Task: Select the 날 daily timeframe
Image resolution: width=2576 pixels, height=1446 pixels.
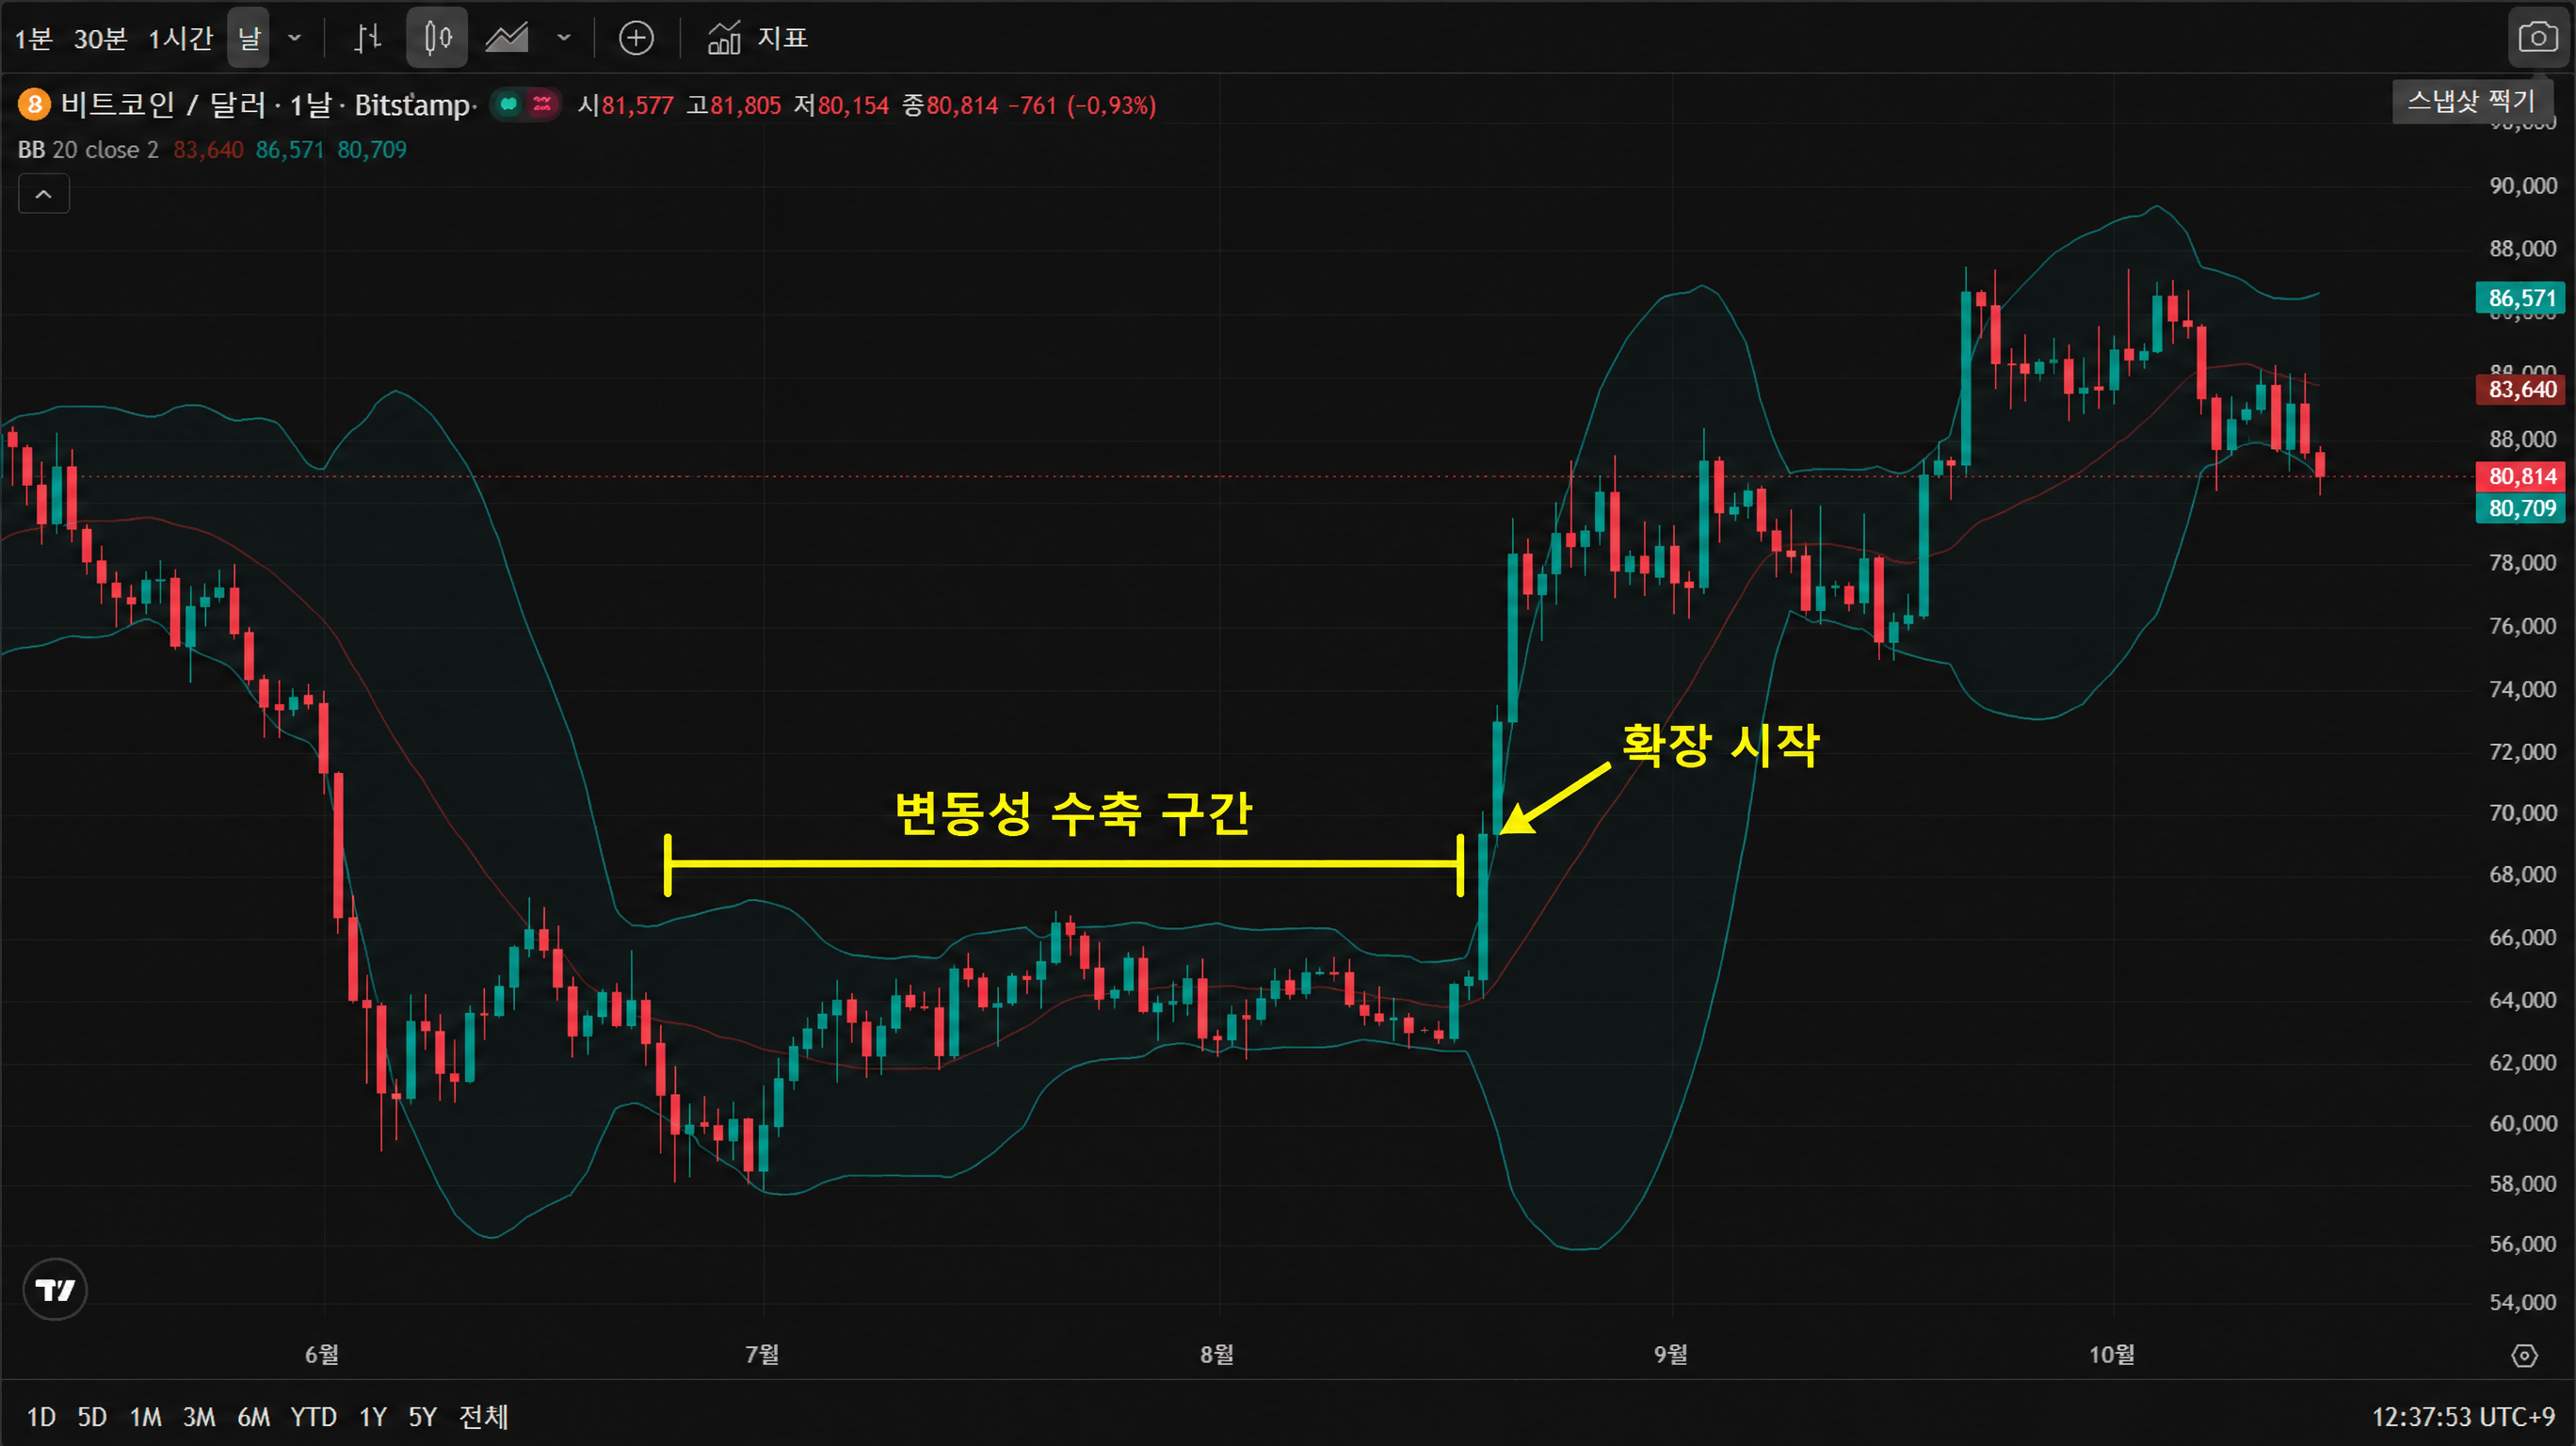Action: click(248, 38)
